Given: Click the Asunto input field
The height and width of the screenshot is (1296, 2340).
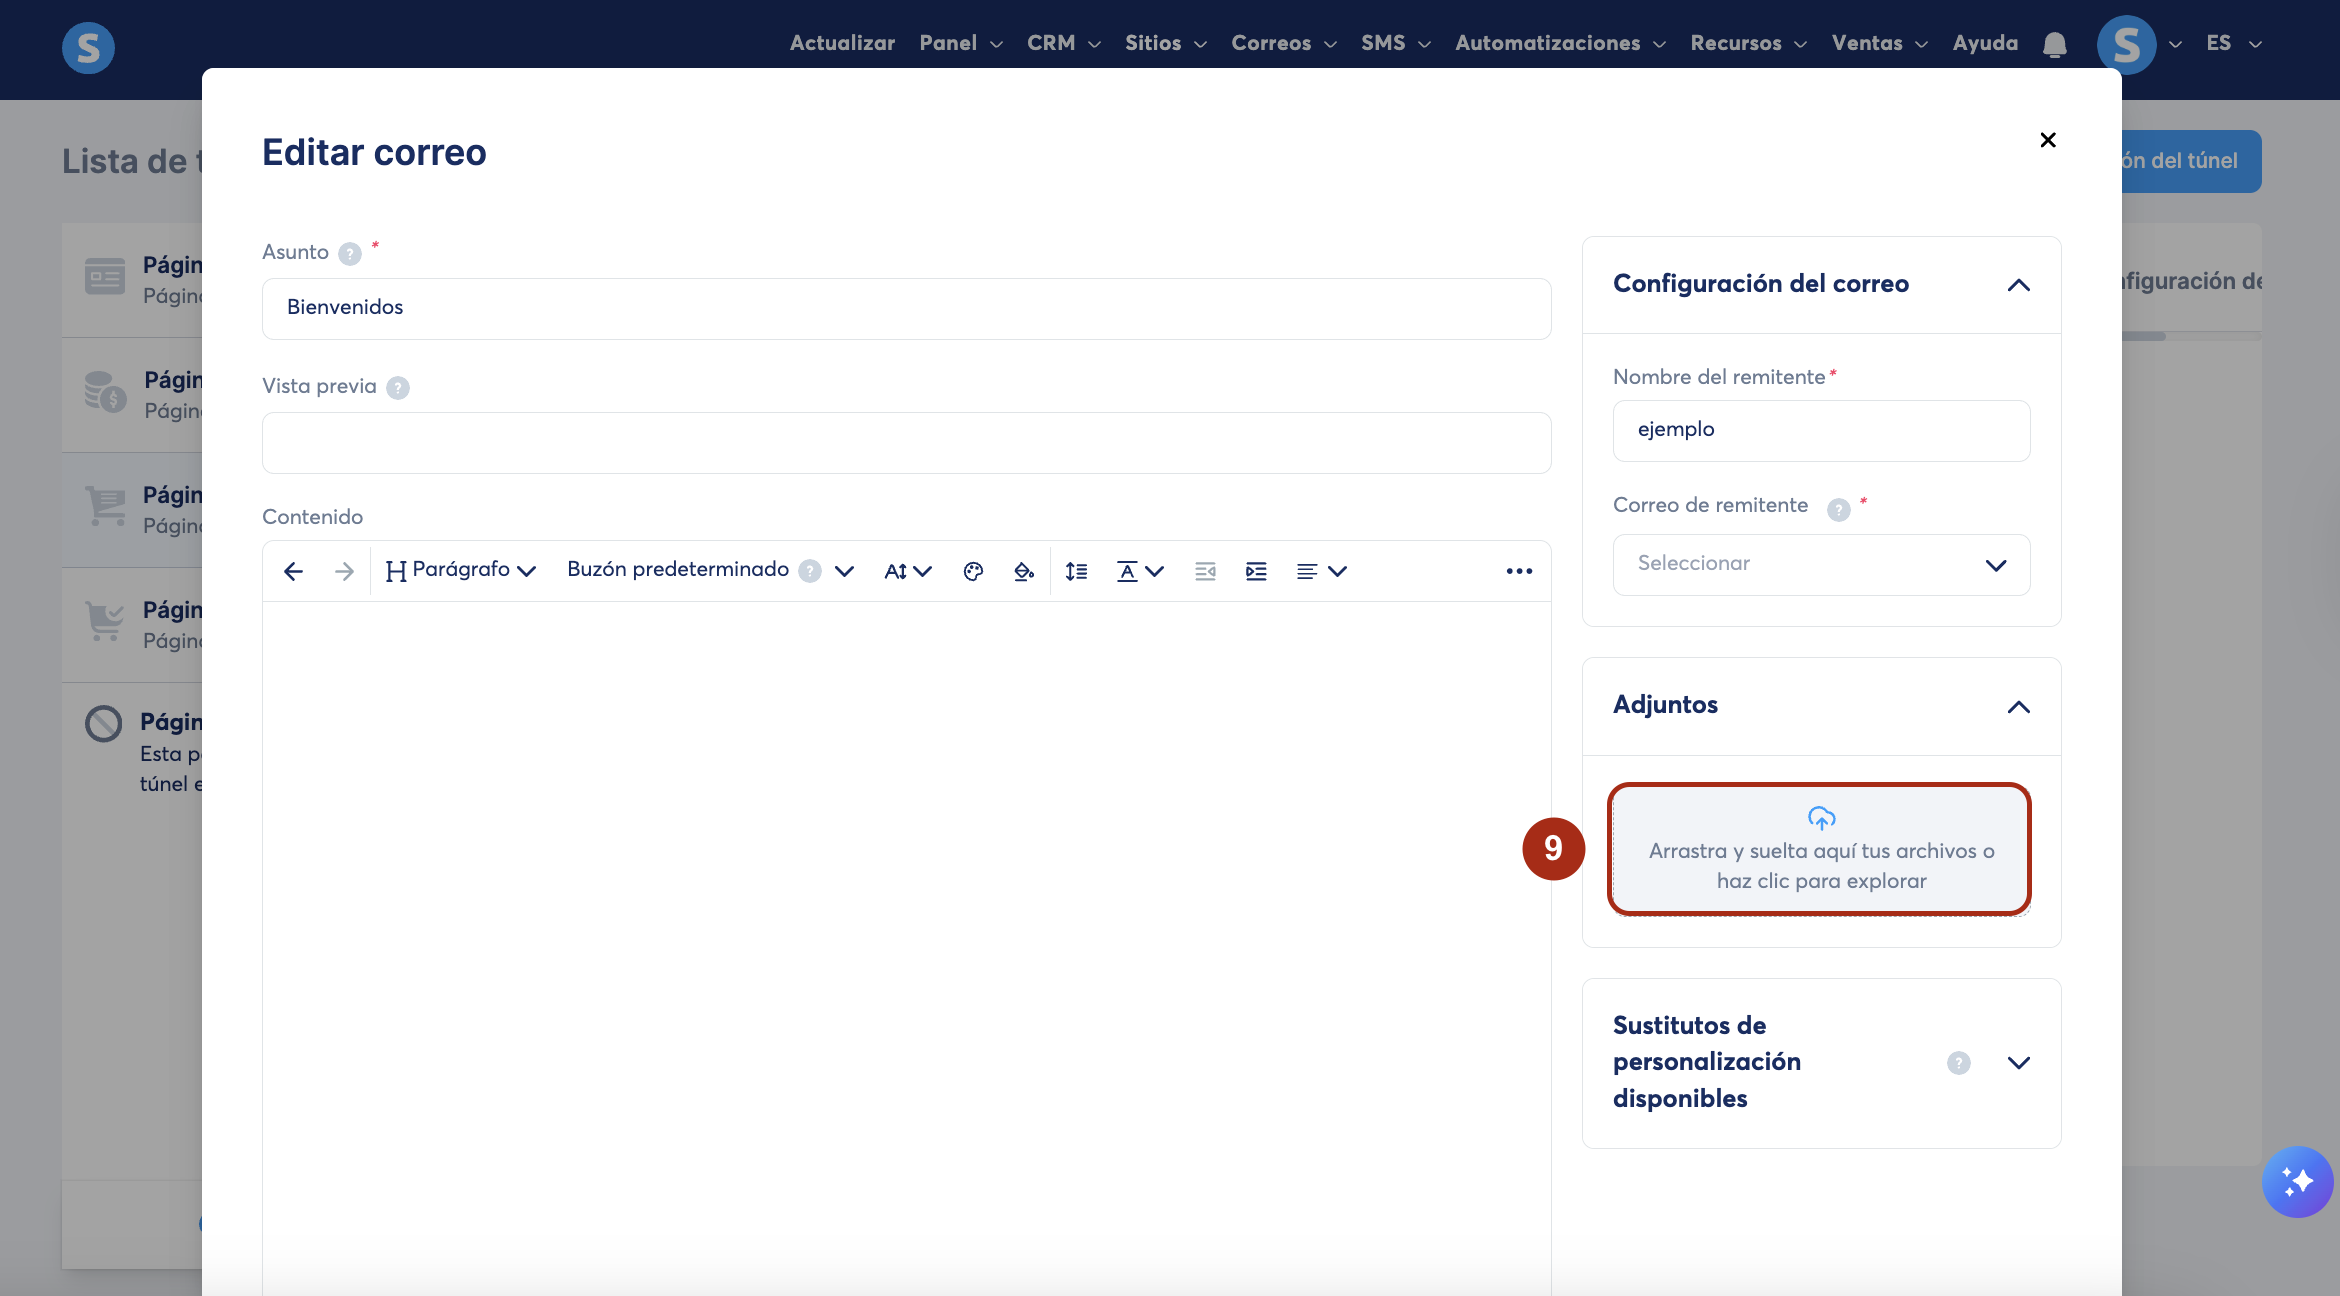Looking at the screenshot, I should tap(906, 308).
